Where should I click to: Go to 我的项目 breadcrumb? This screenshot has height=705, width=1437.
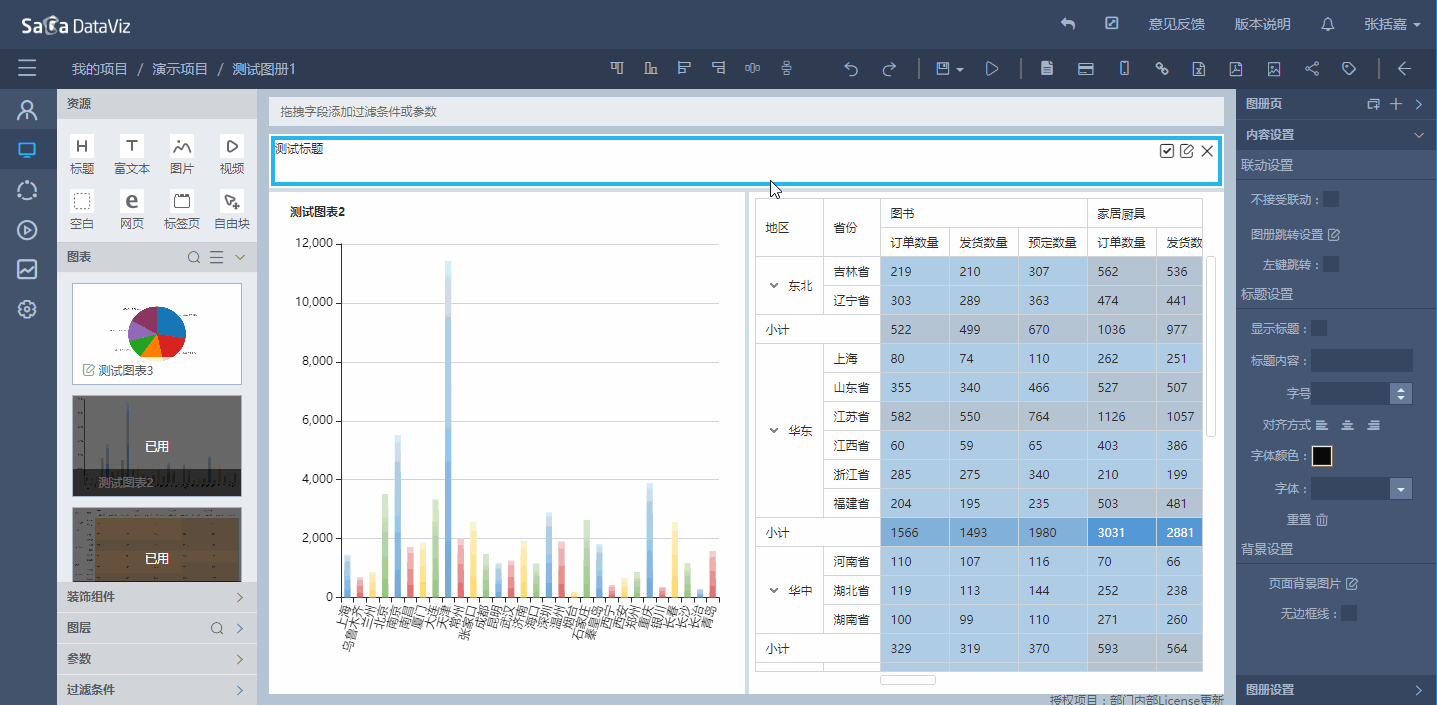(x=100, y=69)
